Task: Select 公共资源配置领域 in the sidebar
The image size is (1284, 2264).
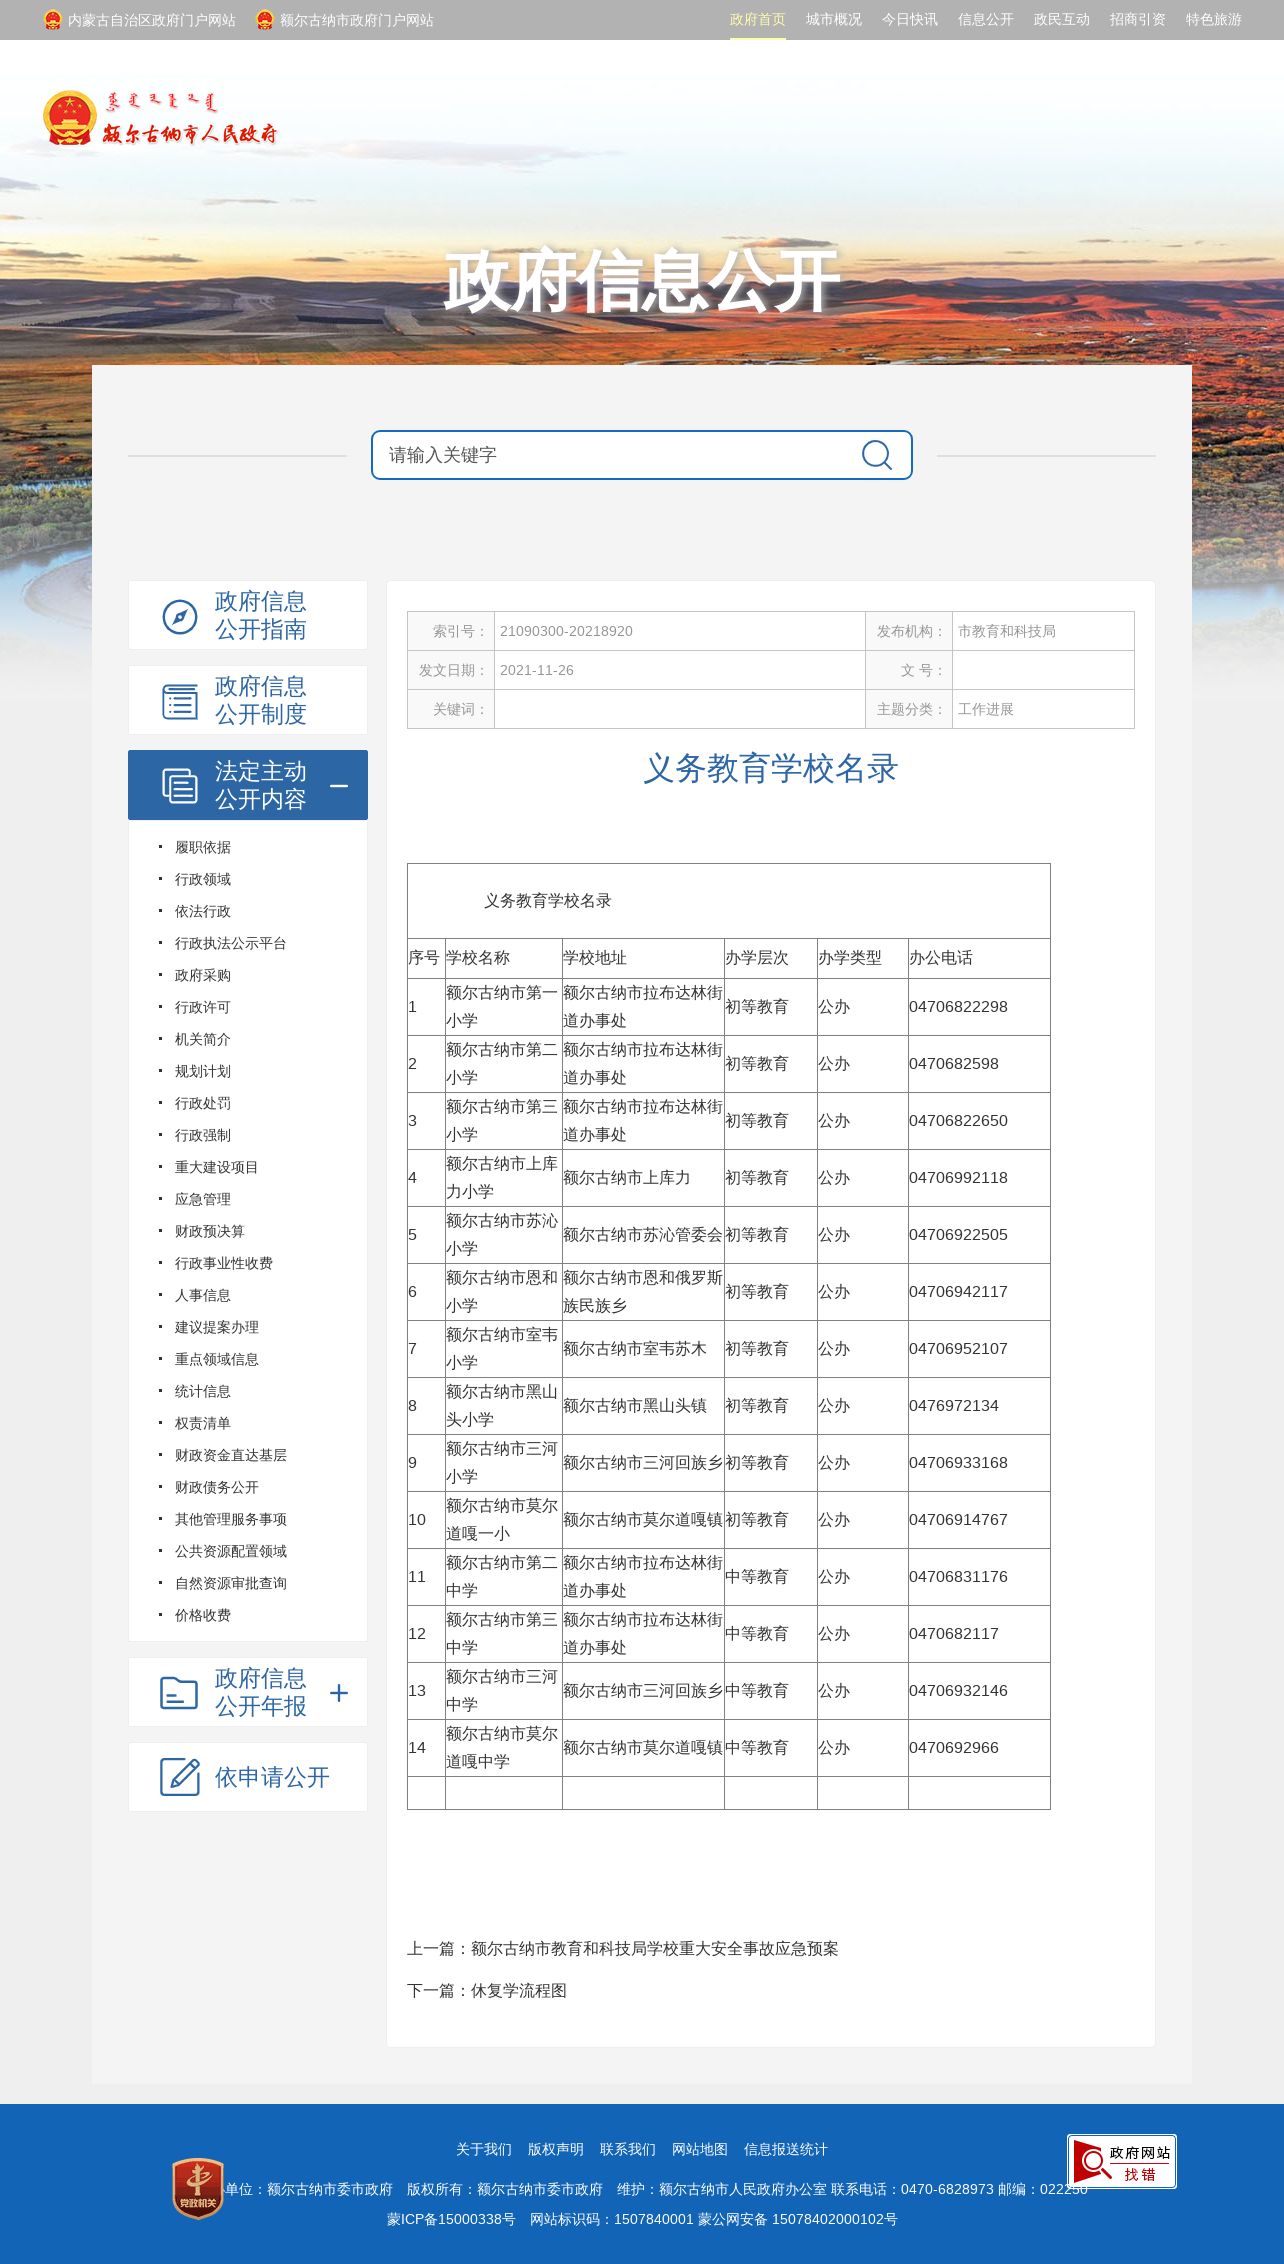Action: click(x=231, y=1551)
